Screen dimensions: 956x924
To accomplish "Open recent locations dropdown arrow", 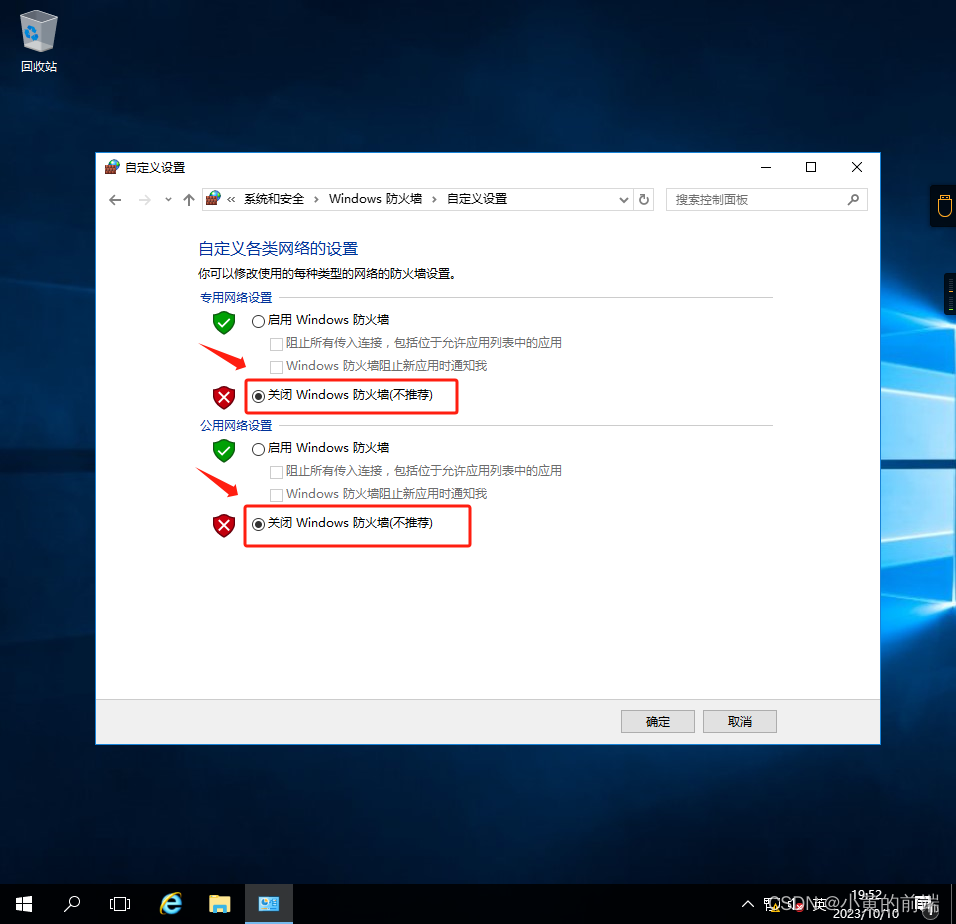I will point(168,199).
